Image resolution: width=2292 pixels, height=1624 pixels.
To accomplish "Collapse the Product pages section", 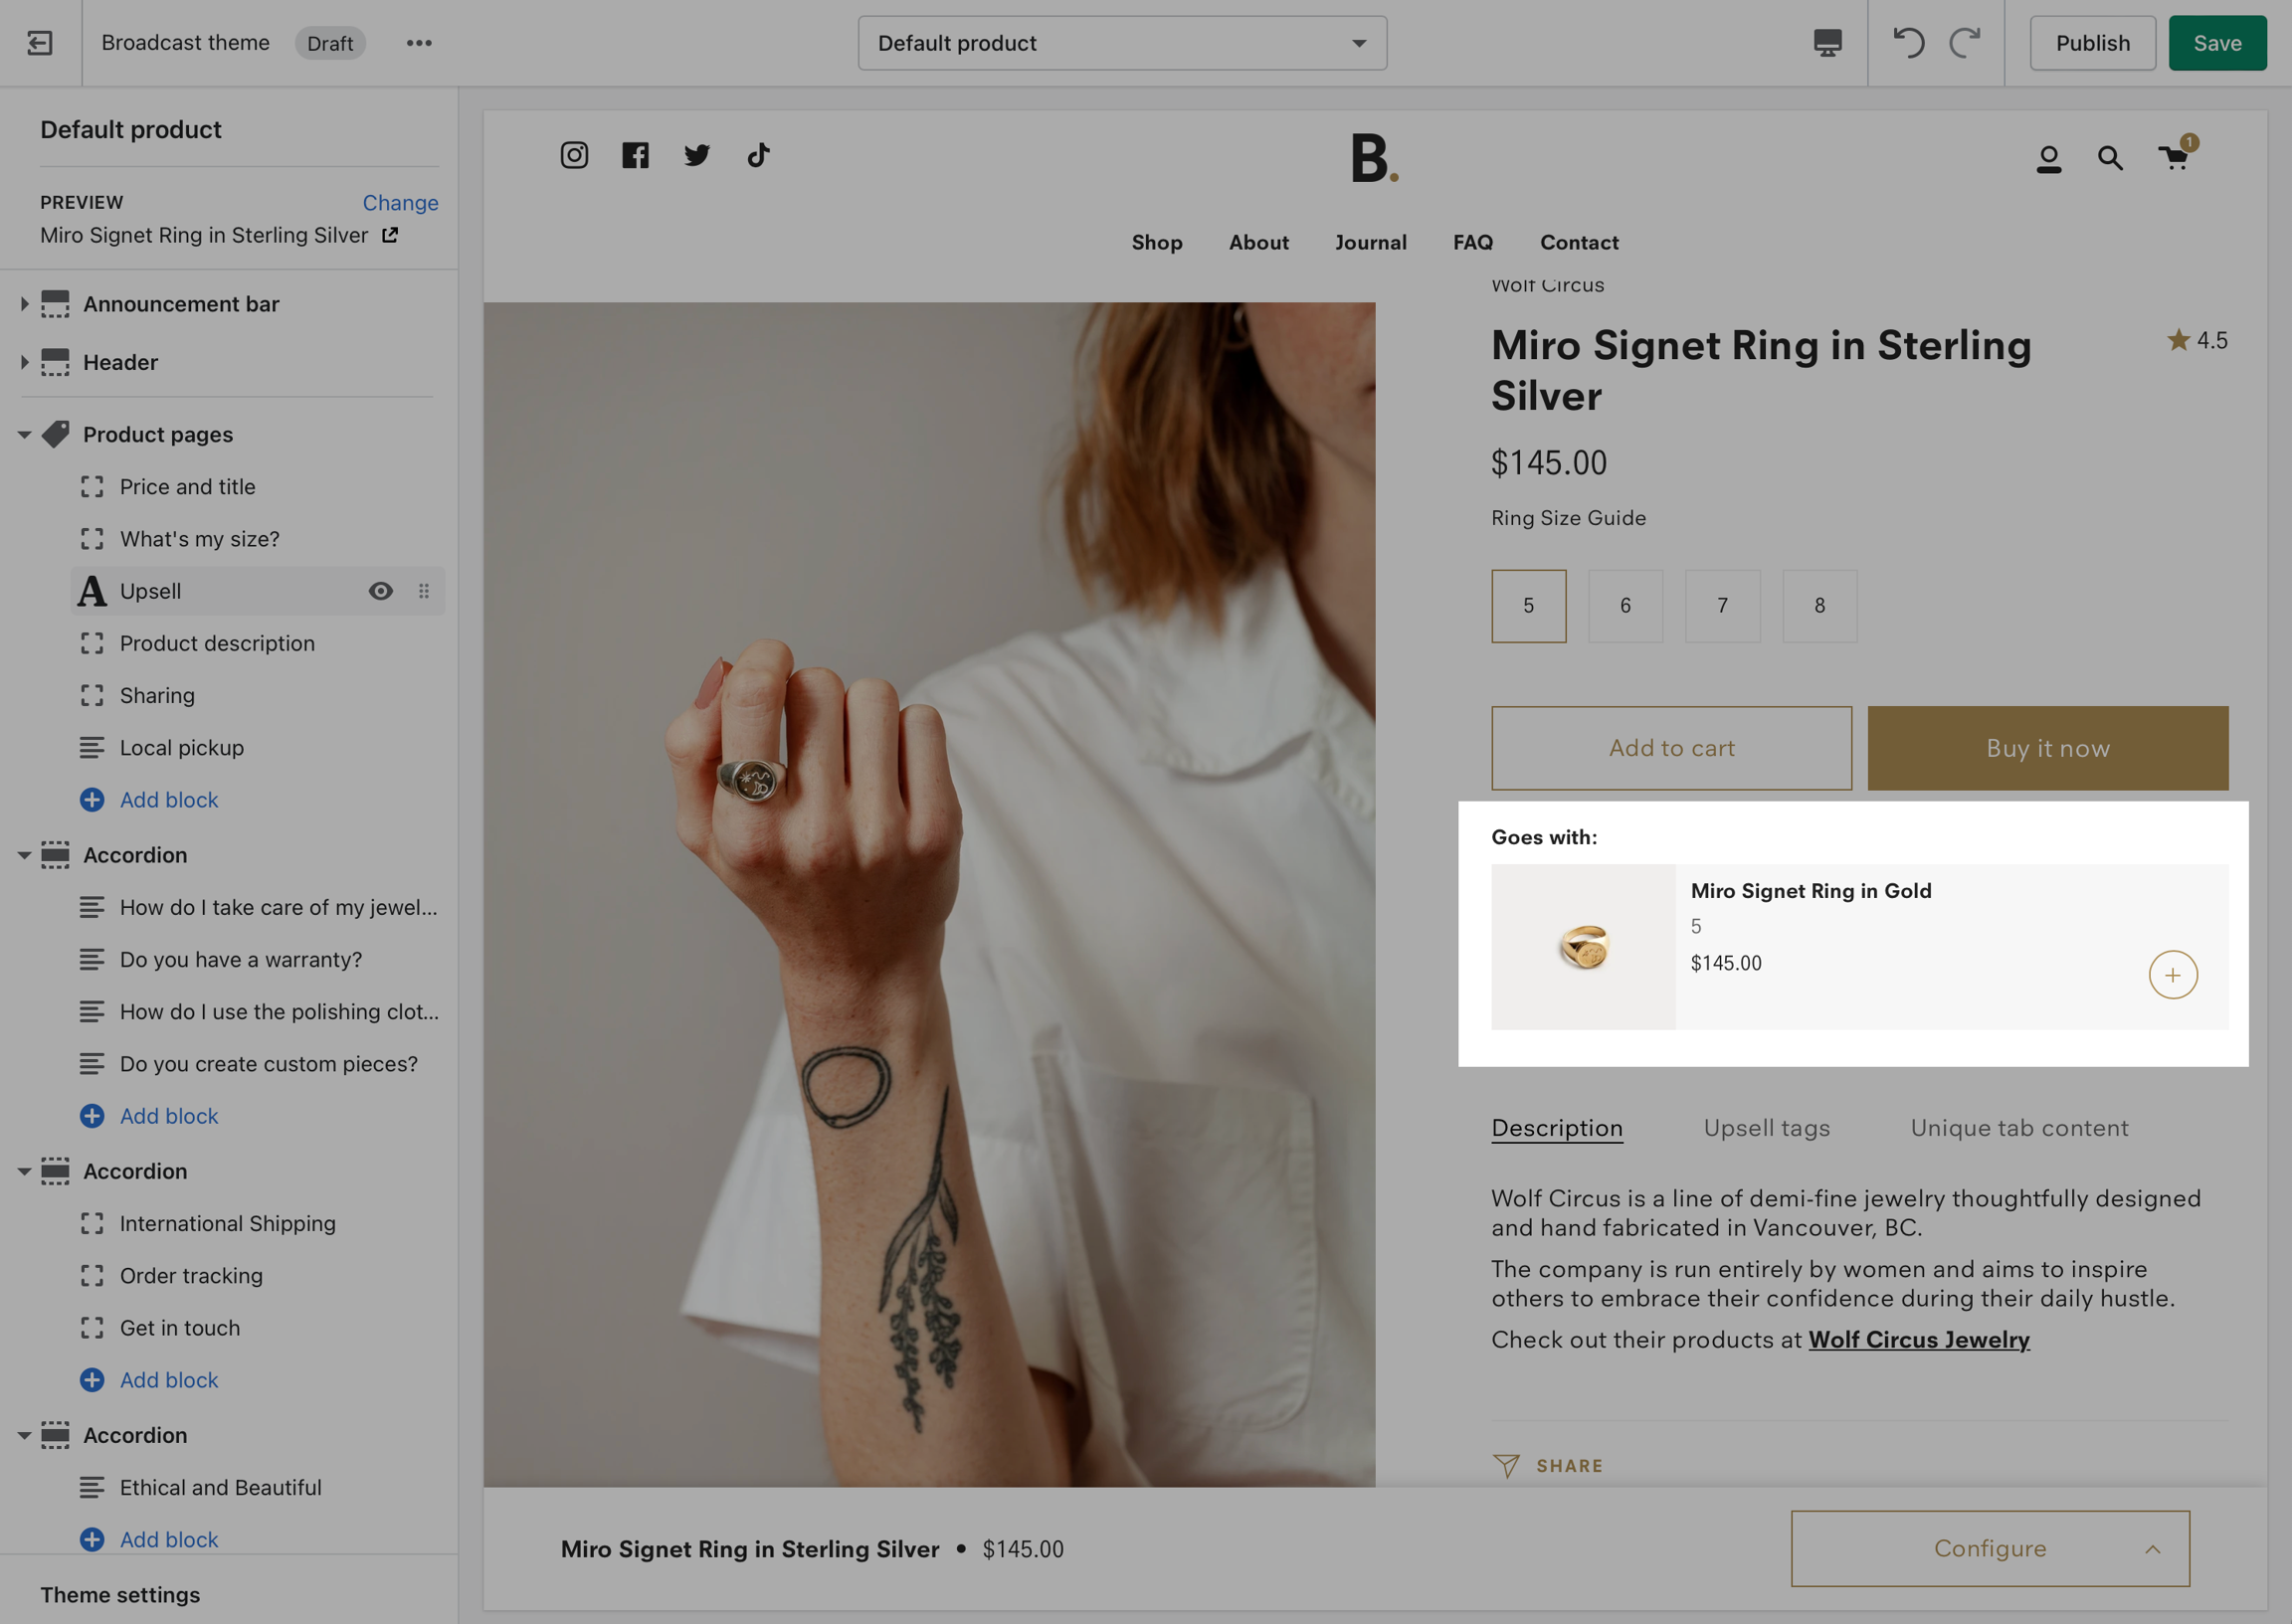I will click(x=24, y=435).
